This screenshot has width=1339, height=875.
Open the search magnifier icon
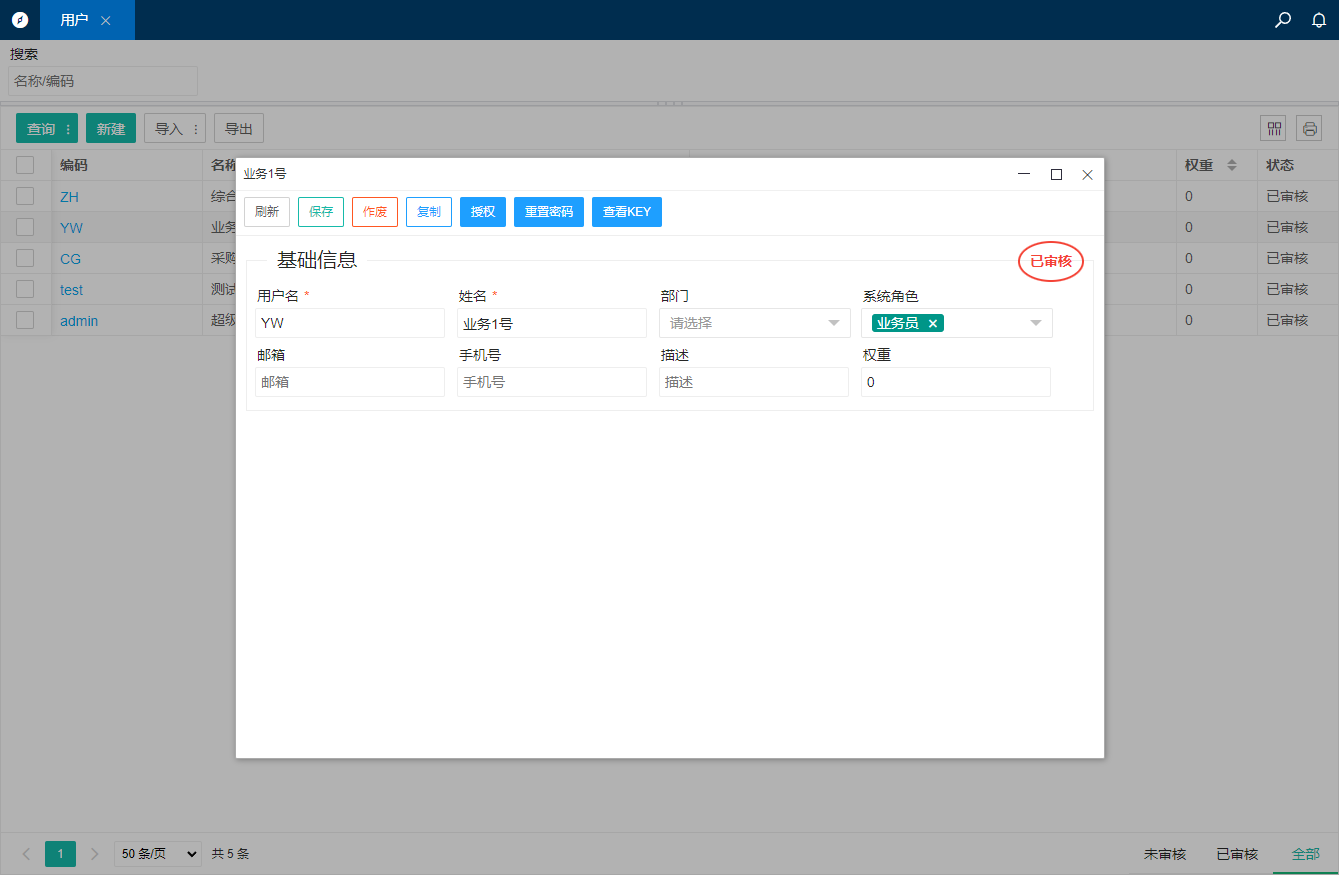[1283, 20]
